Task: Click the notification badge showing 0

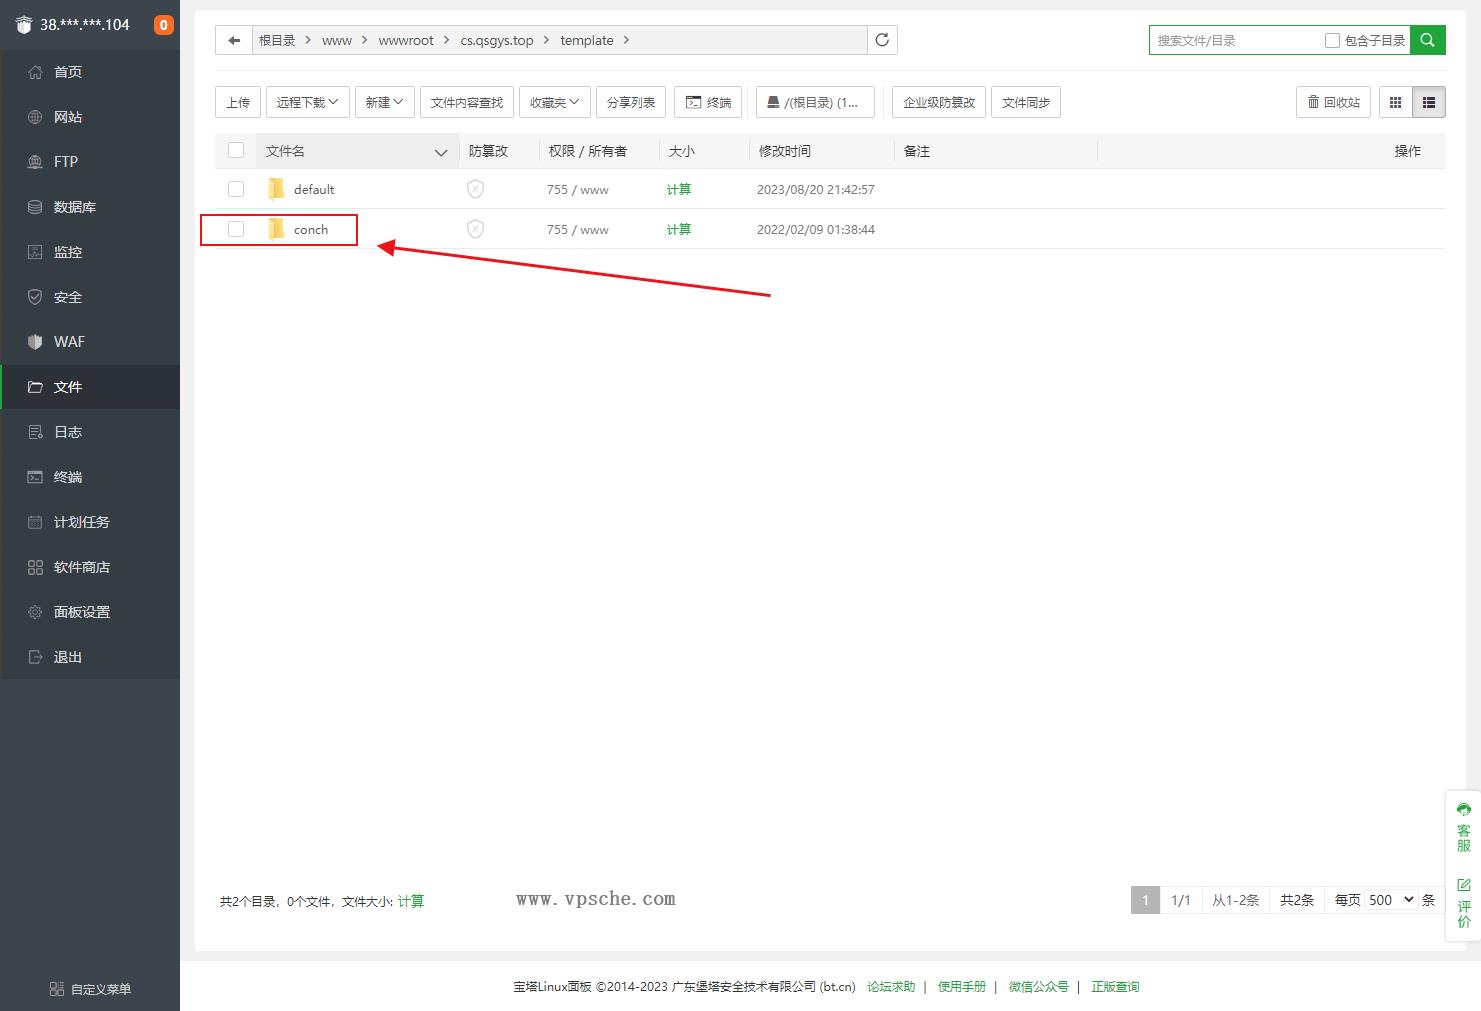Action: tap(164, 25)
